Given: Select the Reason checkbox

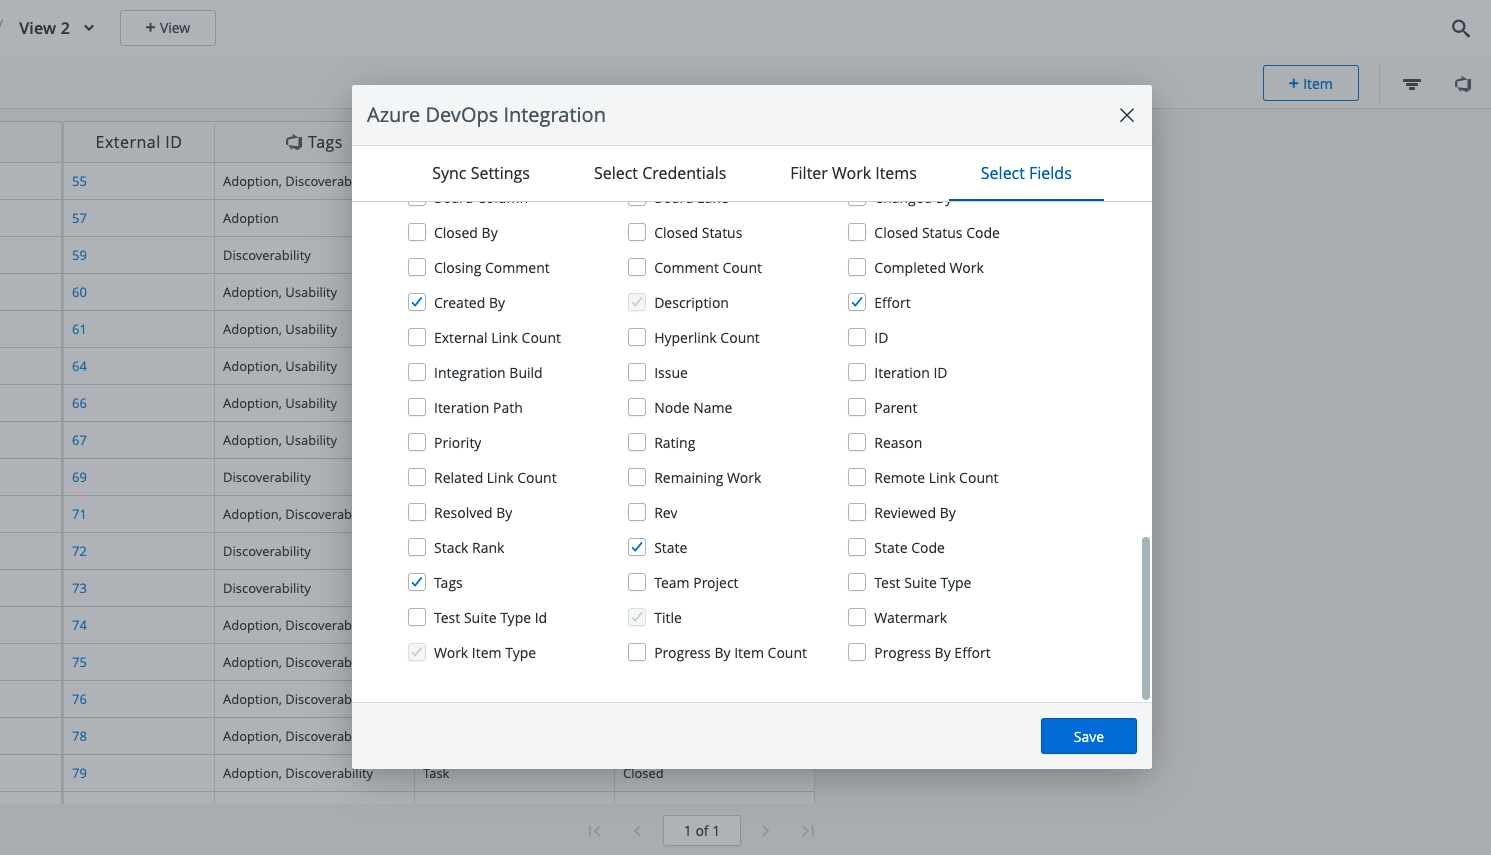Looking at the screenshot, I should (857, 442).
